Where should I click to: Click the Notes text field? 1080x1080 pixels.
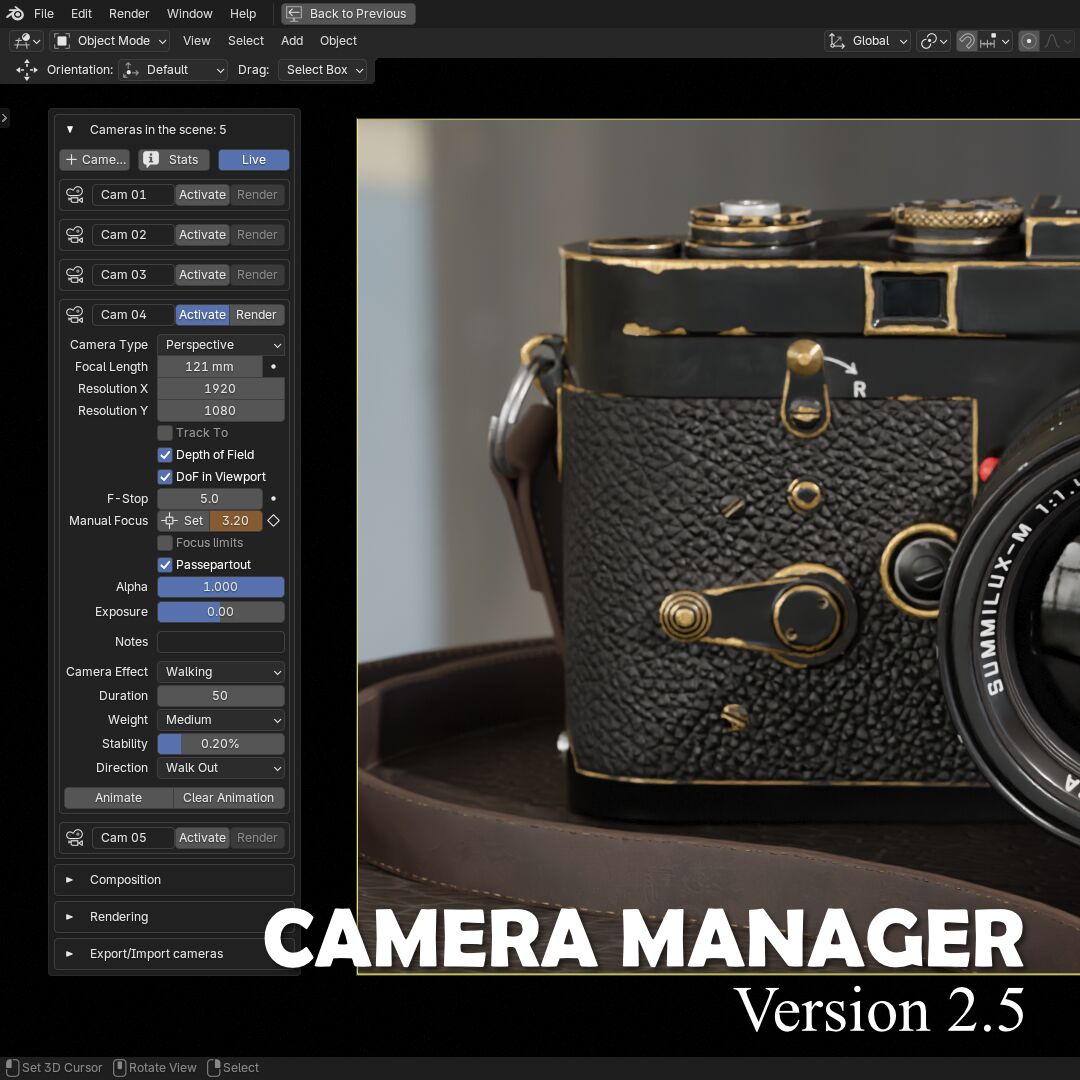pos(221,642)
